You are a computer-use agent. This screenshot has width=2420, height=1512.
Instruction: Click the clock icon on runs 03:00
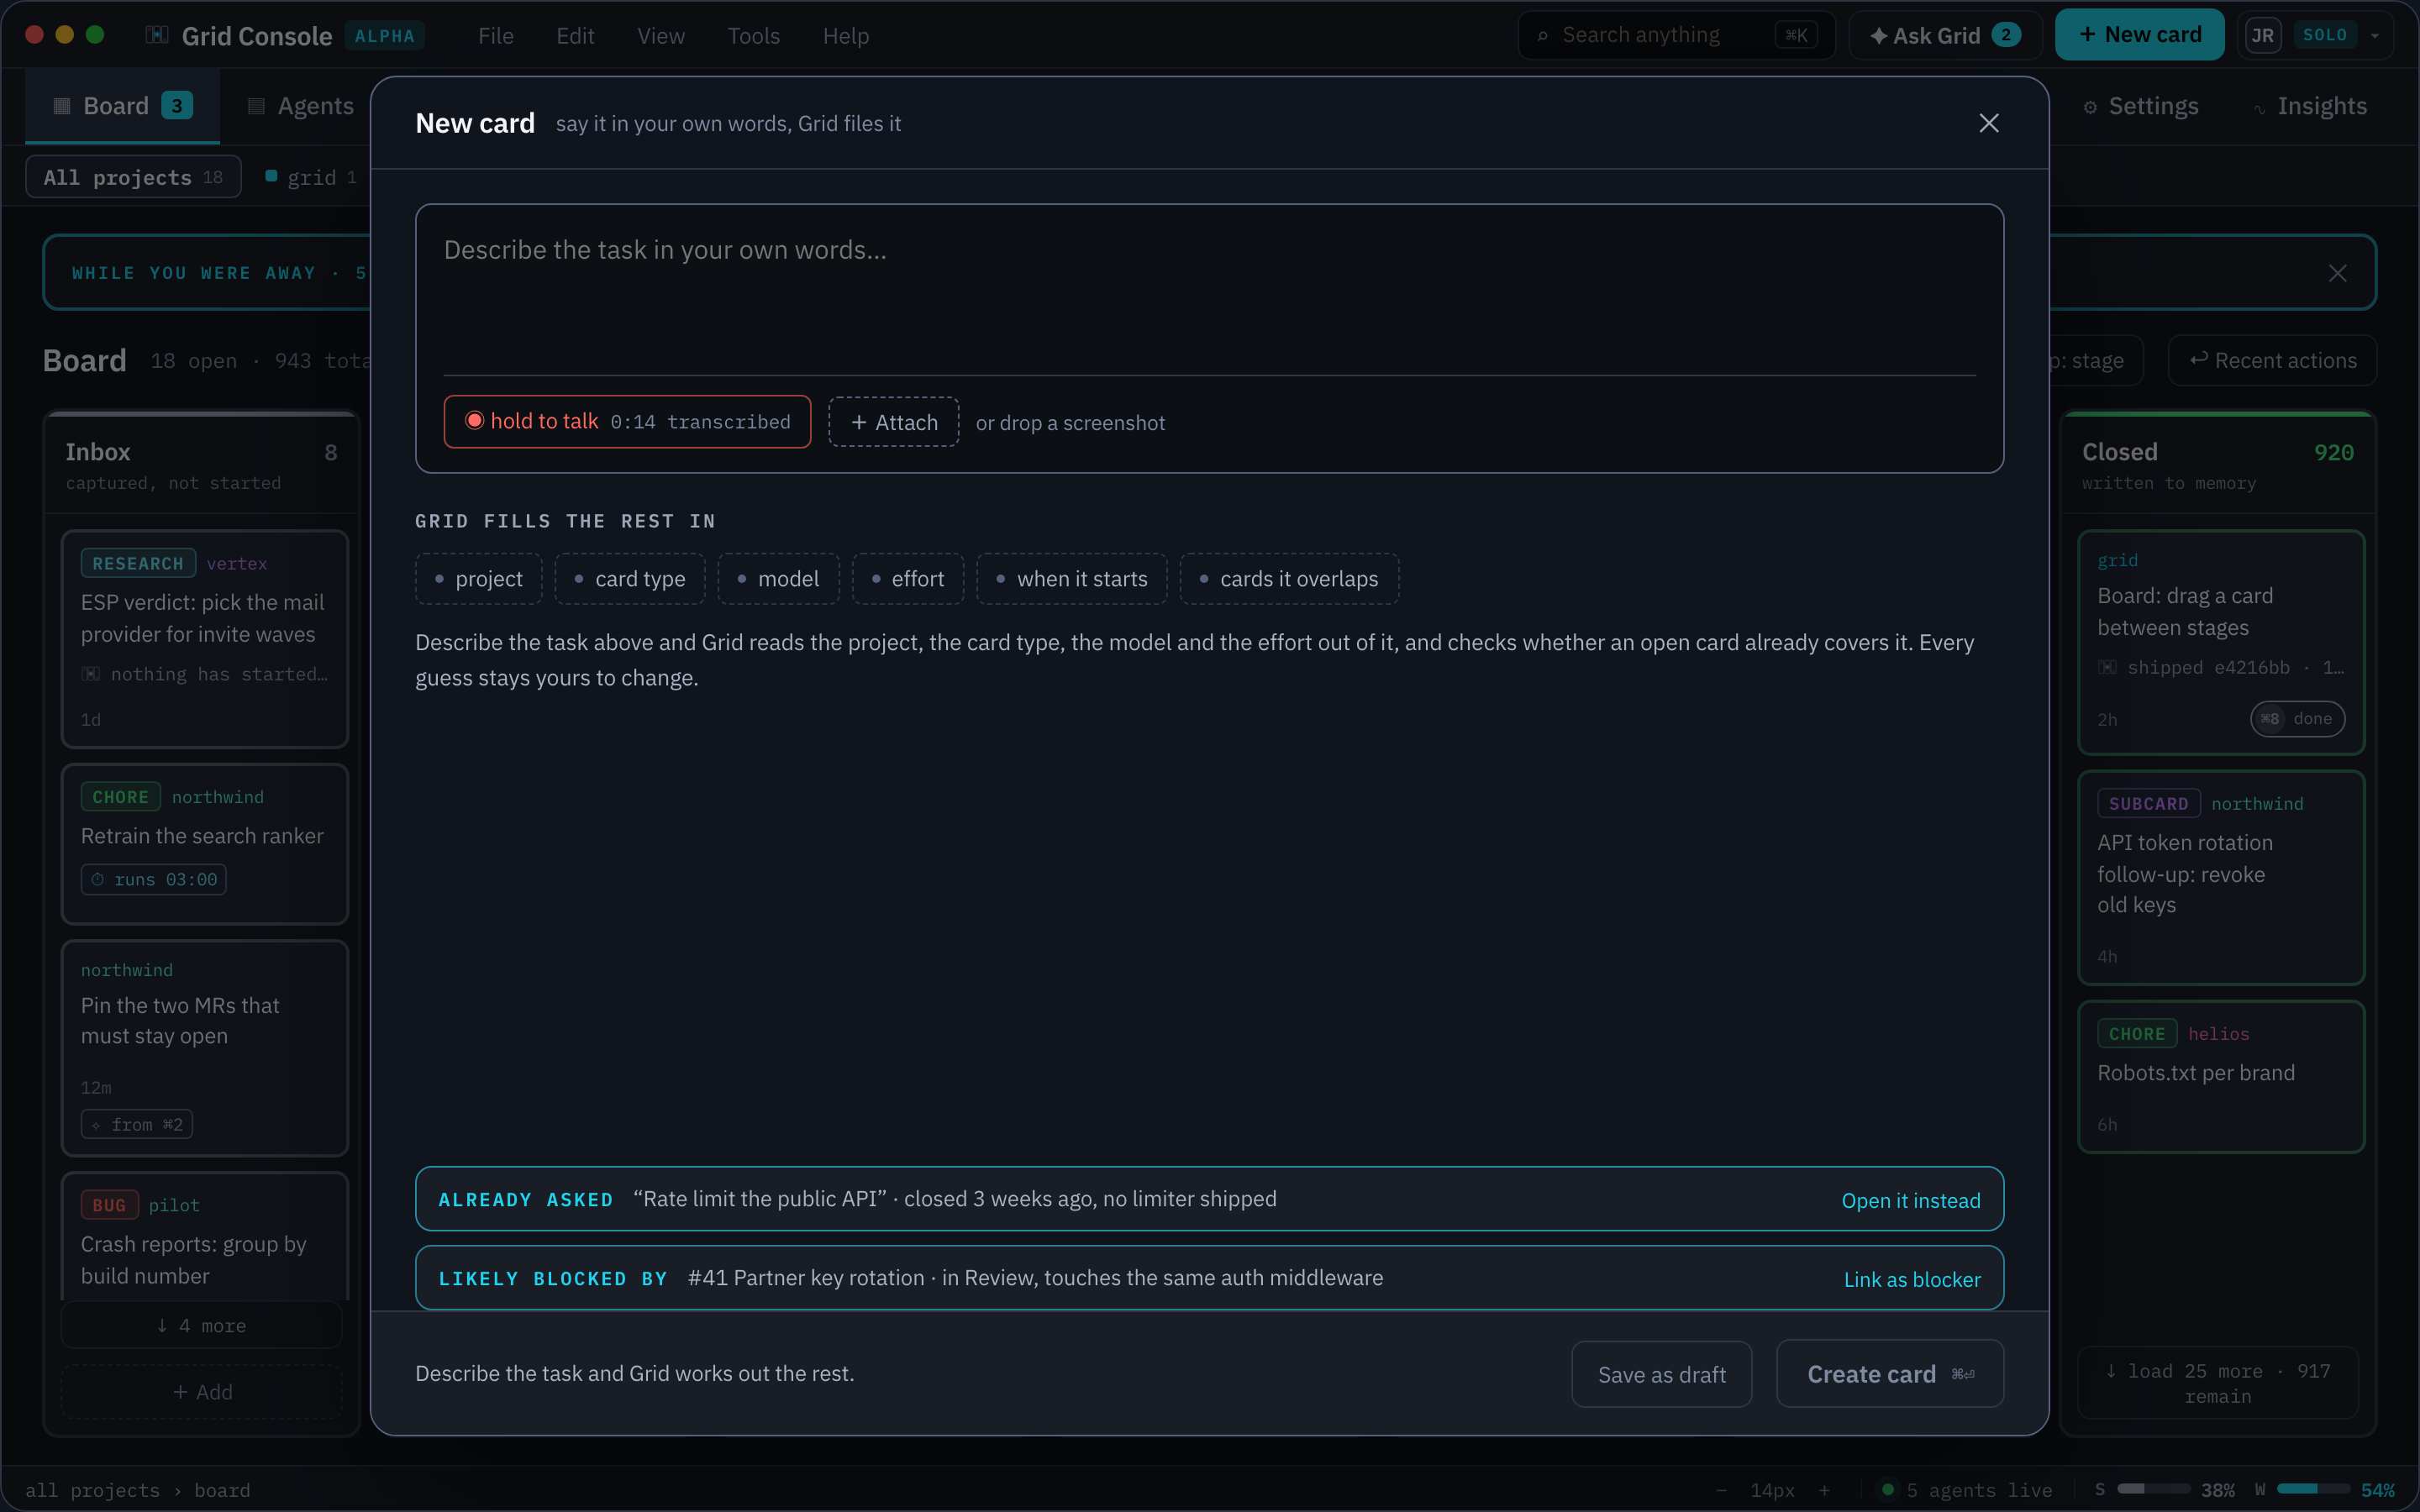(98, 880)
